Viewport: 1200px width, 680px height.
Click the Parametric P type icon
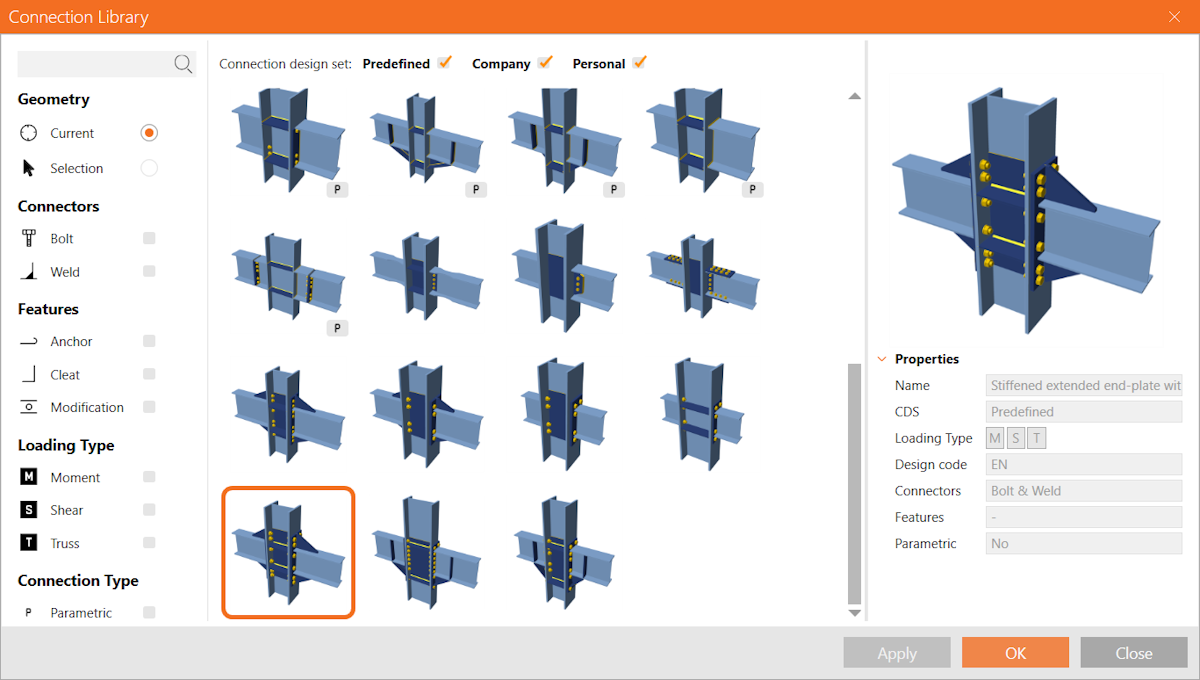pos(28,613)
